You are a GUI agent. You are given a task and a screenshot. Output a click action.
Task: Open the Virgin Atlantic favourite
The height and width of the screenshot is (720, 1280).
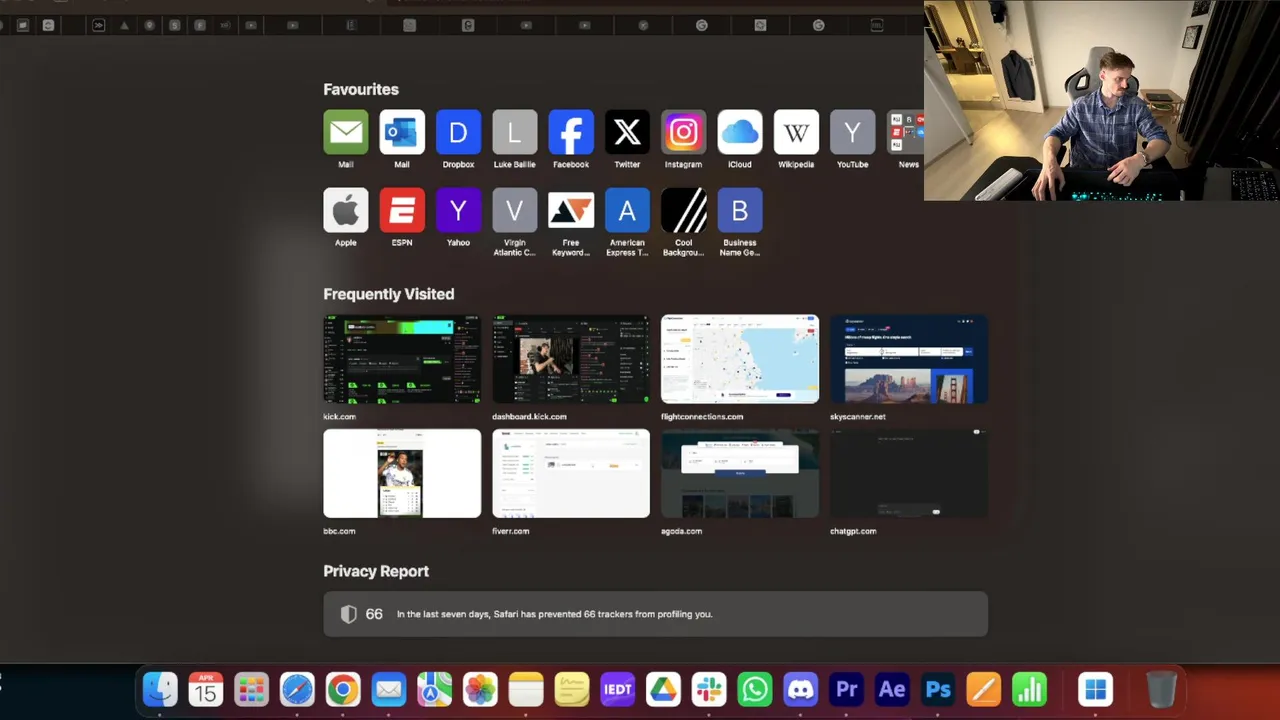point(514,210)
